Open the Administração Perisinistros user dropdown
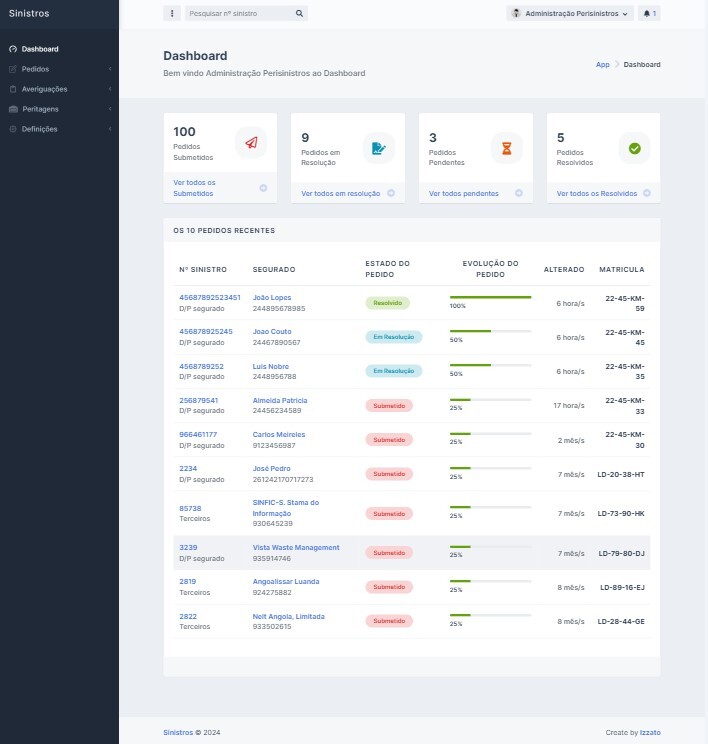The image size is (708, 744). pyautogui.click(x=571, y=14)
